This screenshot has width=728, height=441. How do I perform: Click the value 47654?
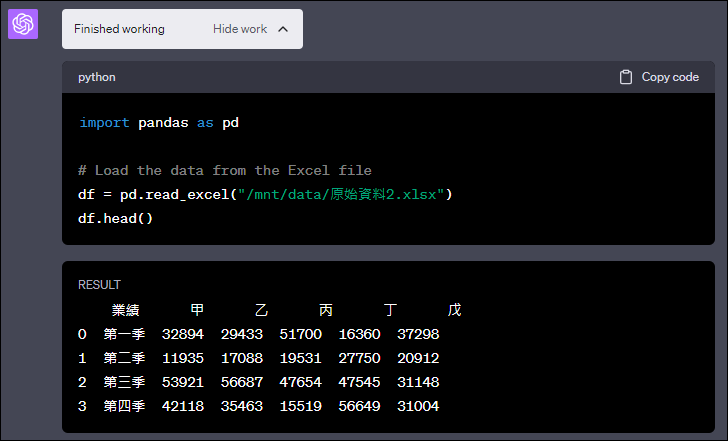click(x=300, y=383)
